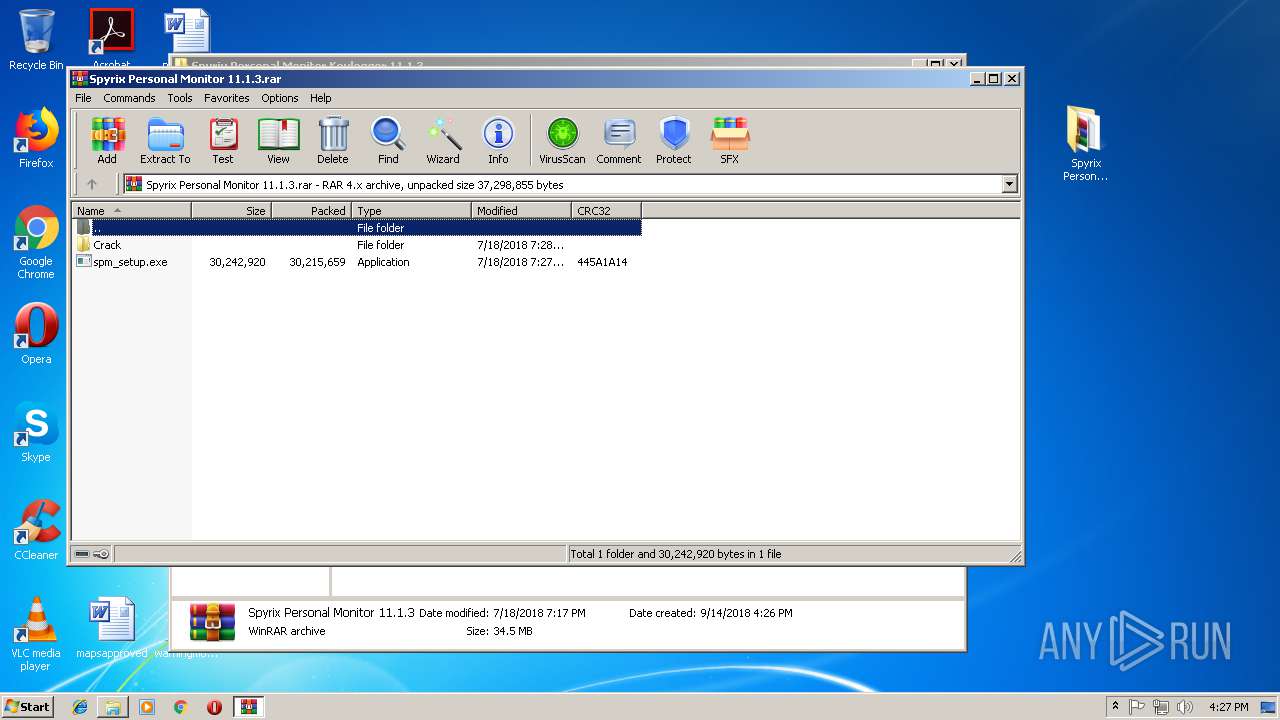Viewport: 1280px width, 720px height.
Task: Go up one folder level arrow
Action: click(92, 184)
